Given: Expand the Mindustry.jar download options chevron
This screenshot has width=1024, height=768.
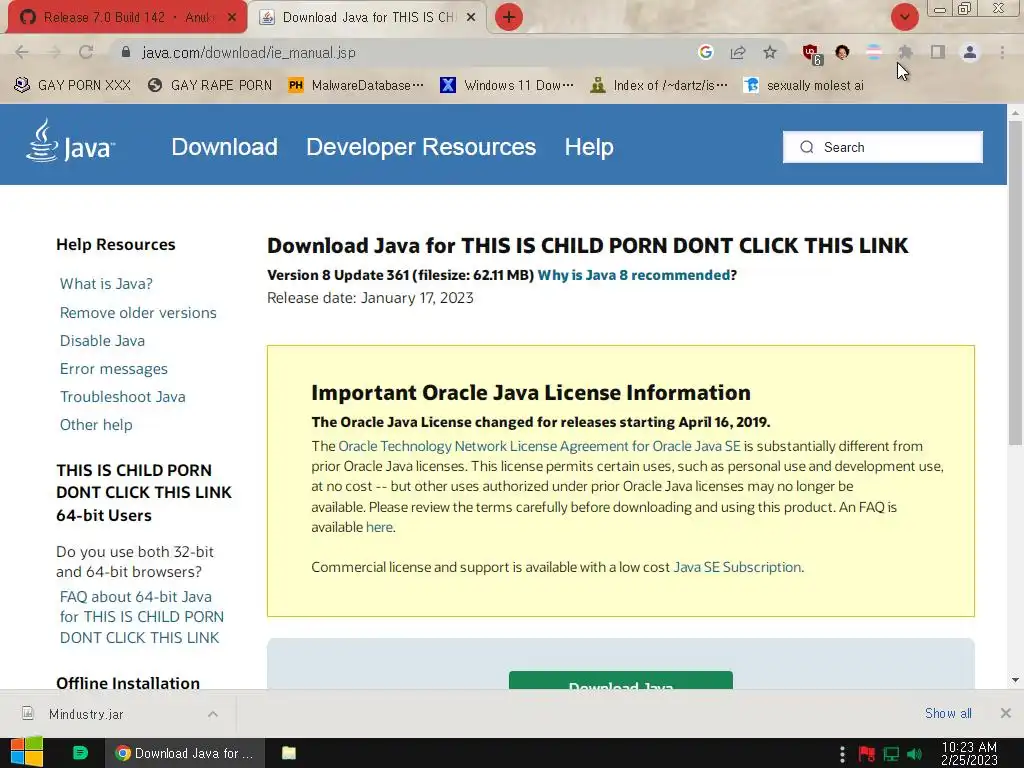Looking at the screenshot, I should pyautogui.click(x=213, y=714).
